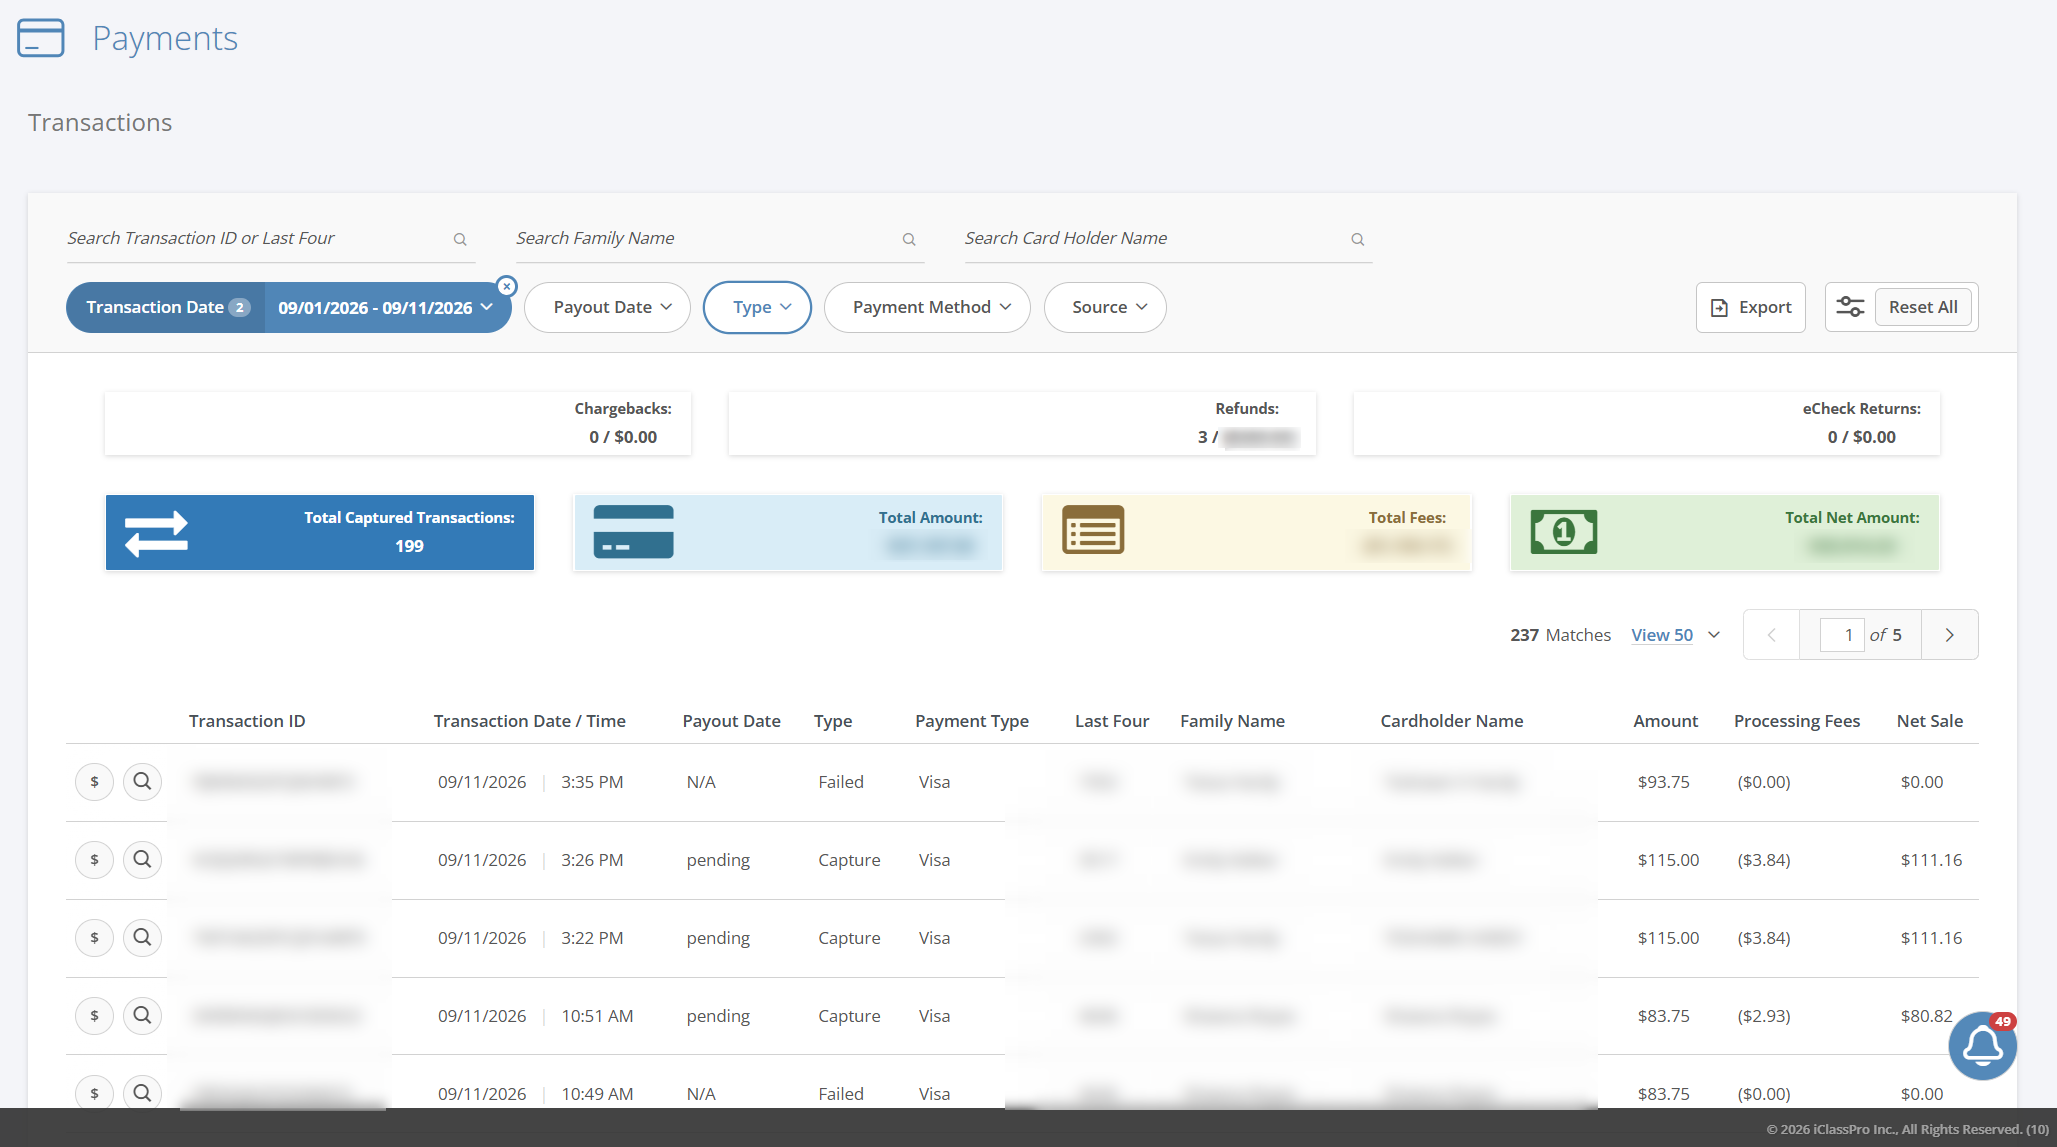Click the Net Sale column header
This screenshot has width=2057, height=1147.
[1929, 721]
